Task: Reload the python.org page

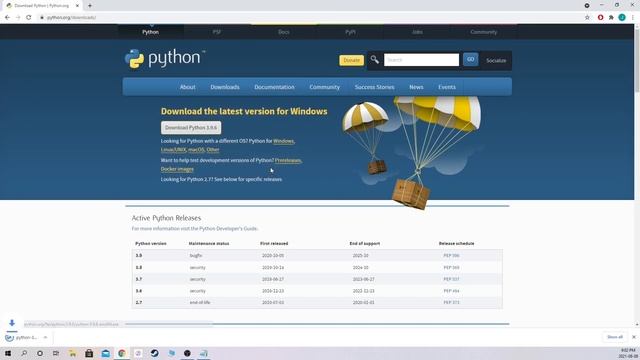Action: [29, 18]
